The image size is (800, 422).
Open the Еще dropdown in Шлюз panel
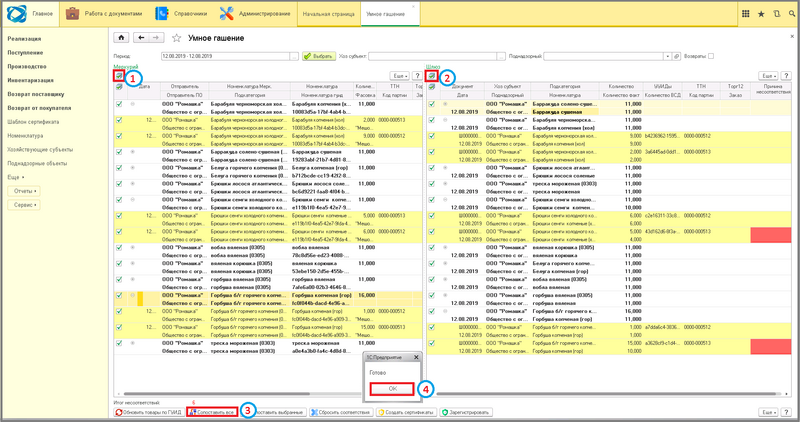point(768,76)
